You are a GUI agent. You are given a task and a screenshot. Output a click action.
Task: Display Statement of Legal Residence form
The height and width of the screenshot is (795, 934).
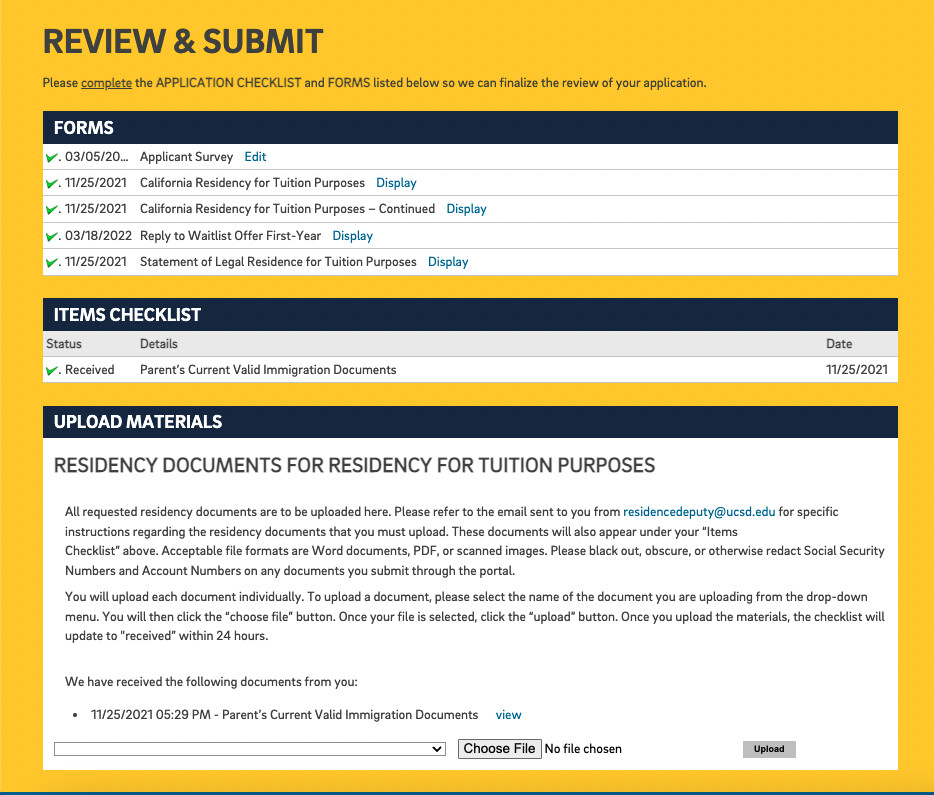[448, 262]
